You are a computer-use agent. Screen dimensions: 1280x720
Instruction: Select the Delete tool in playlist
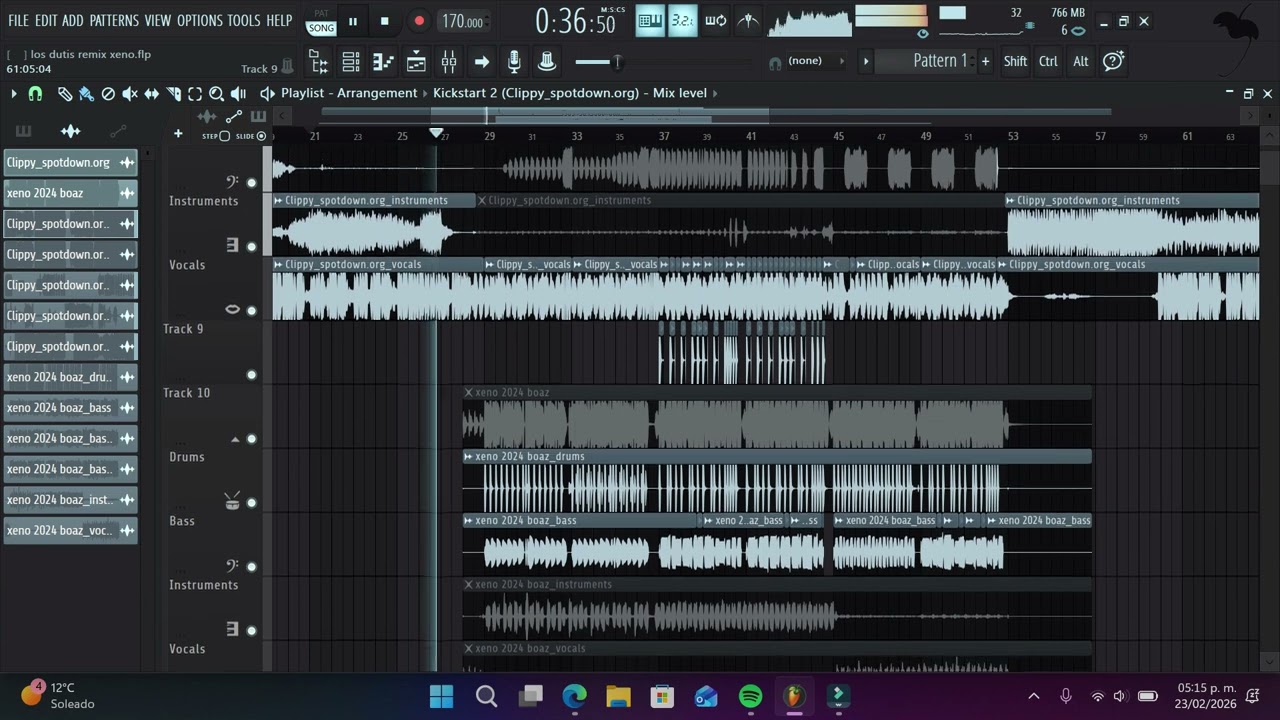click(x=108, y=93)
